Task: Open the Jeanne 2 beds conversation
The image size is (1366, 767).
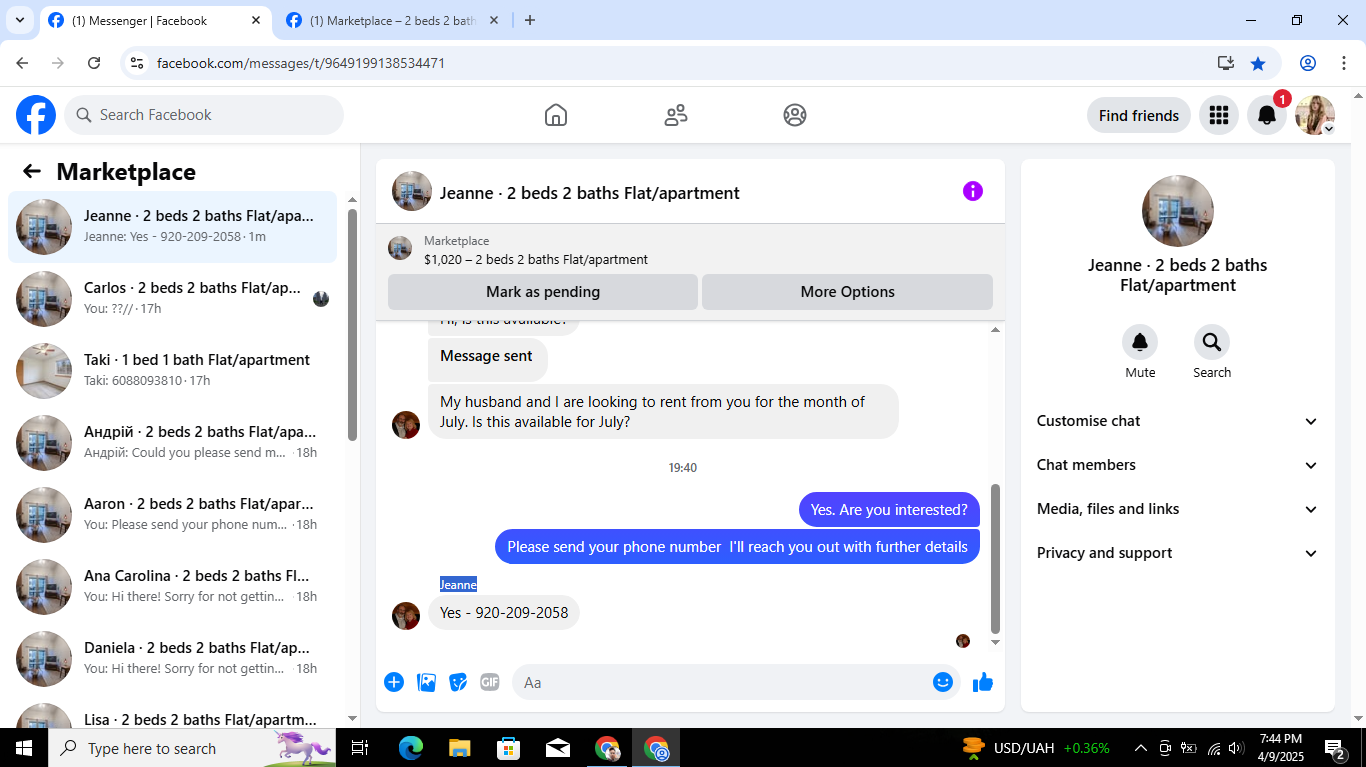Action: (173, 227)
